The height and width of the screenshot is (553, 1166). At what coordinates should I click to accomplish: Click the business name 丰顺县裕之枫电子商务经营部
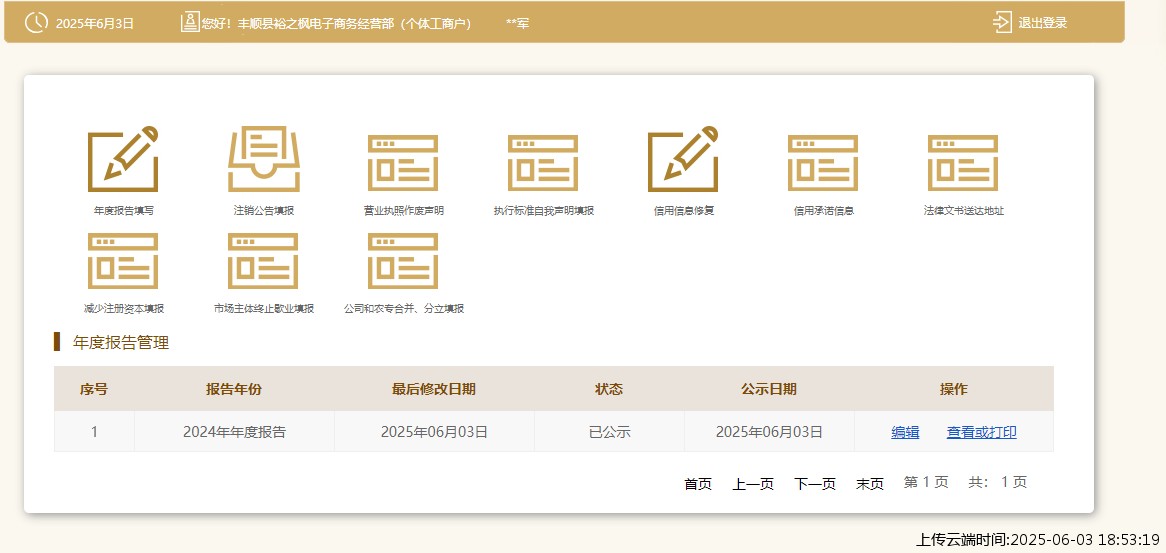(315, 23)
